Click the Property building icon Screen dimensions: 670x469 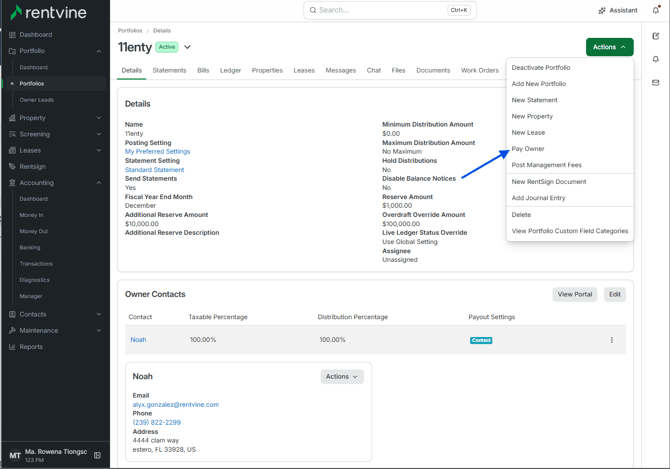coord(12,118)
